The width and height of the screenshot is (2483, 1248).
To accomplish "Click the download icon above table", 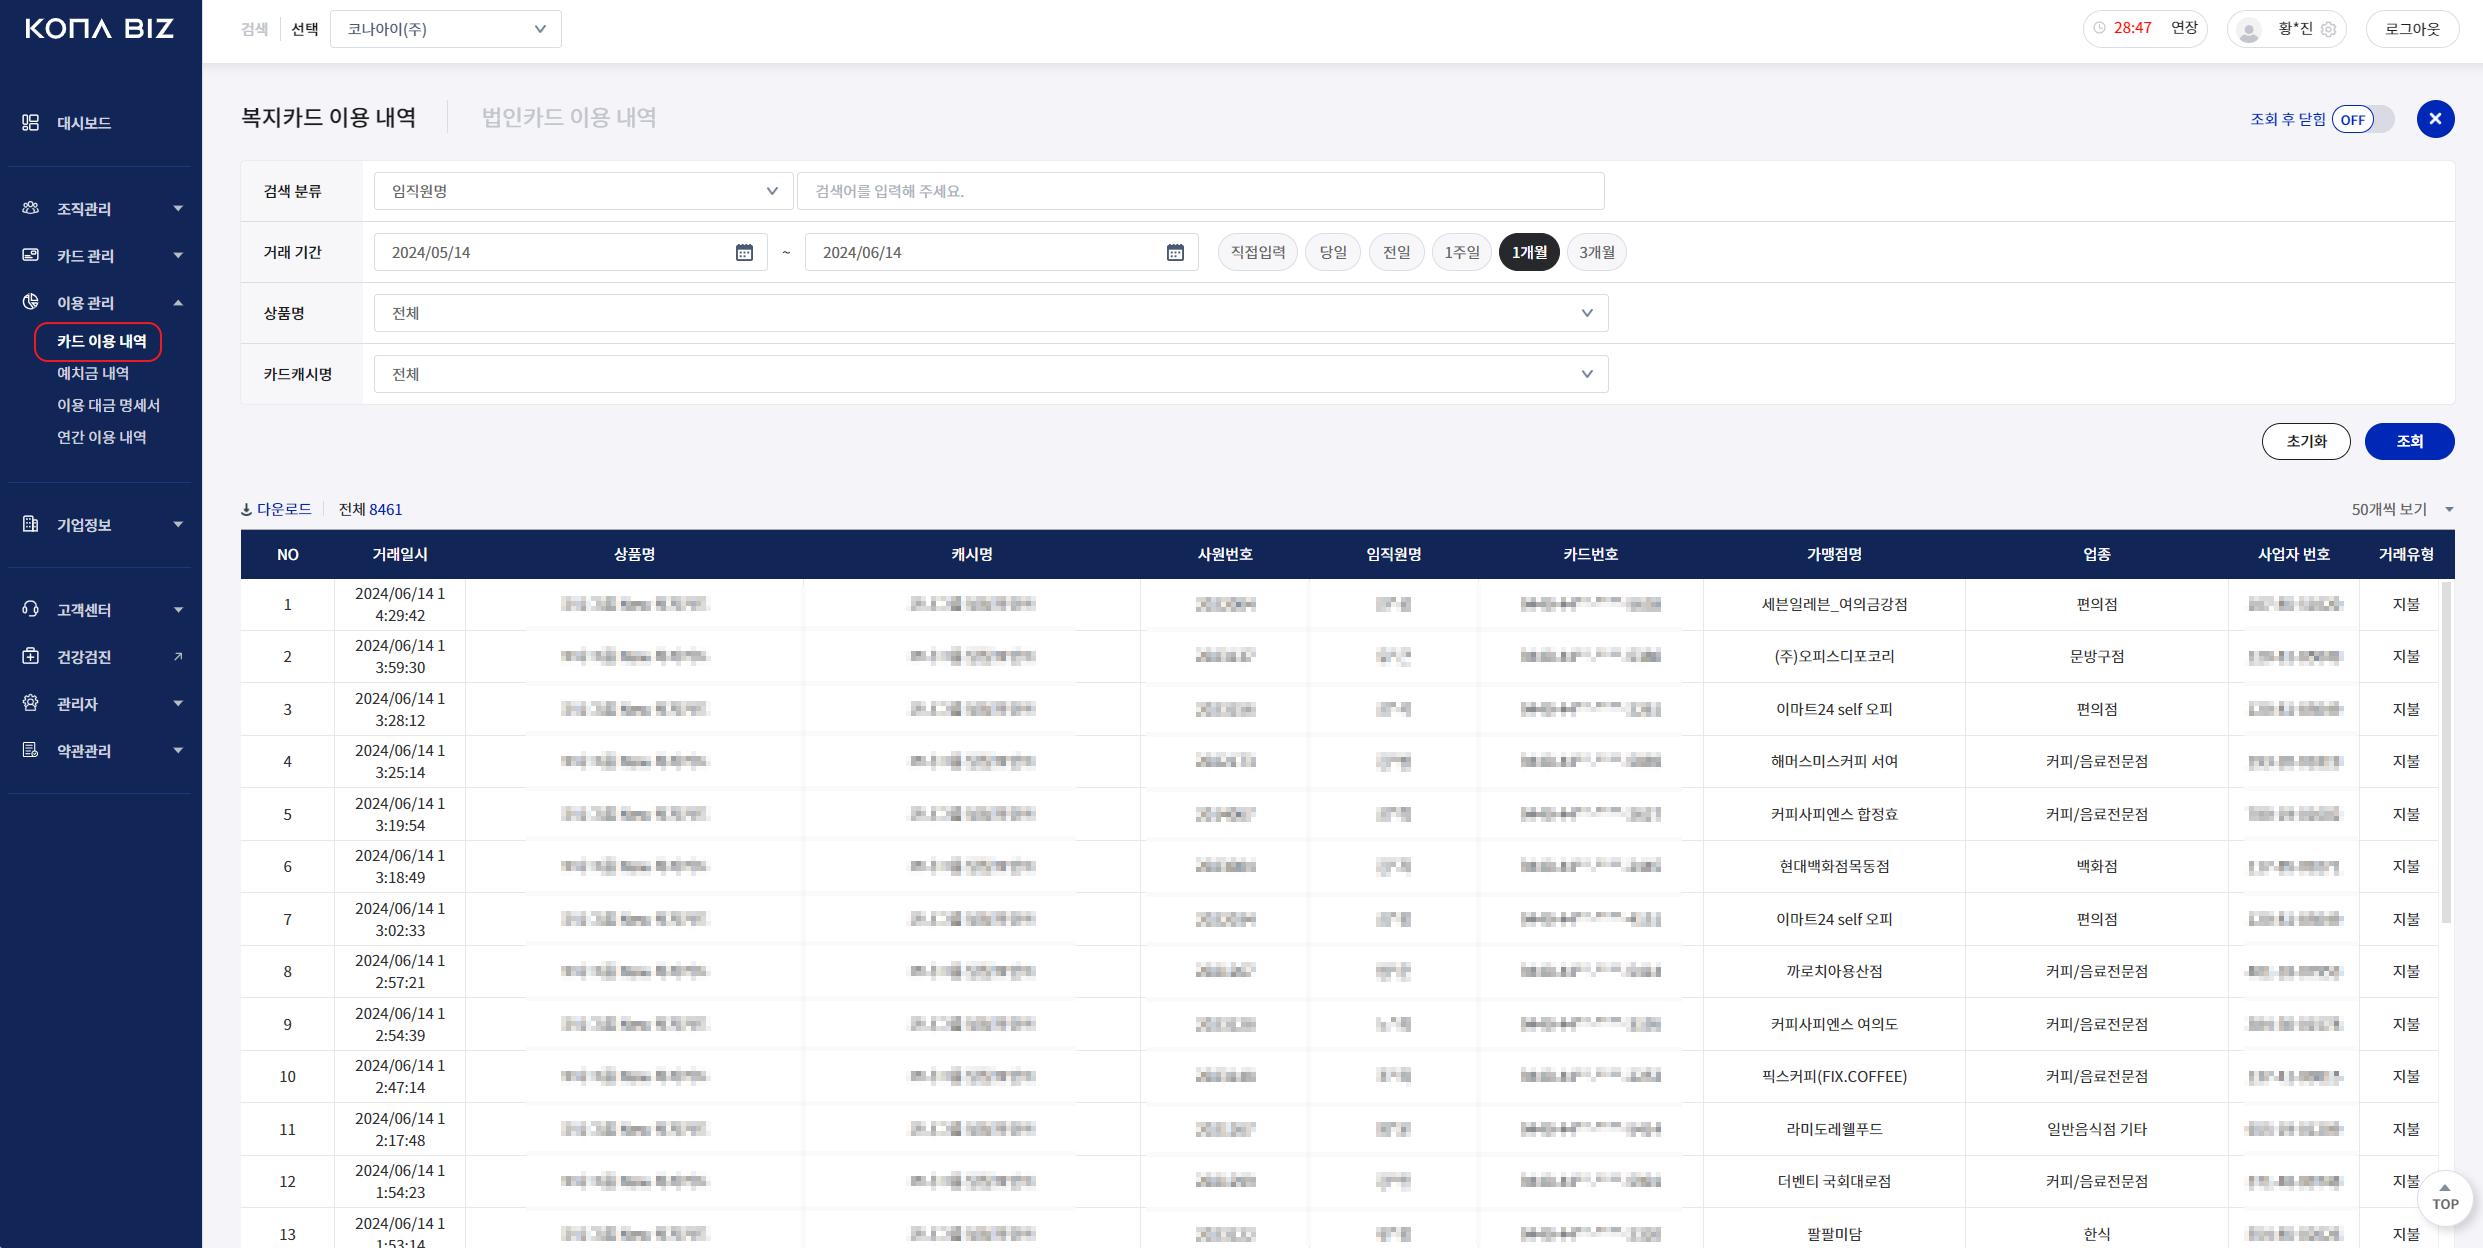I will coord(247,510).
